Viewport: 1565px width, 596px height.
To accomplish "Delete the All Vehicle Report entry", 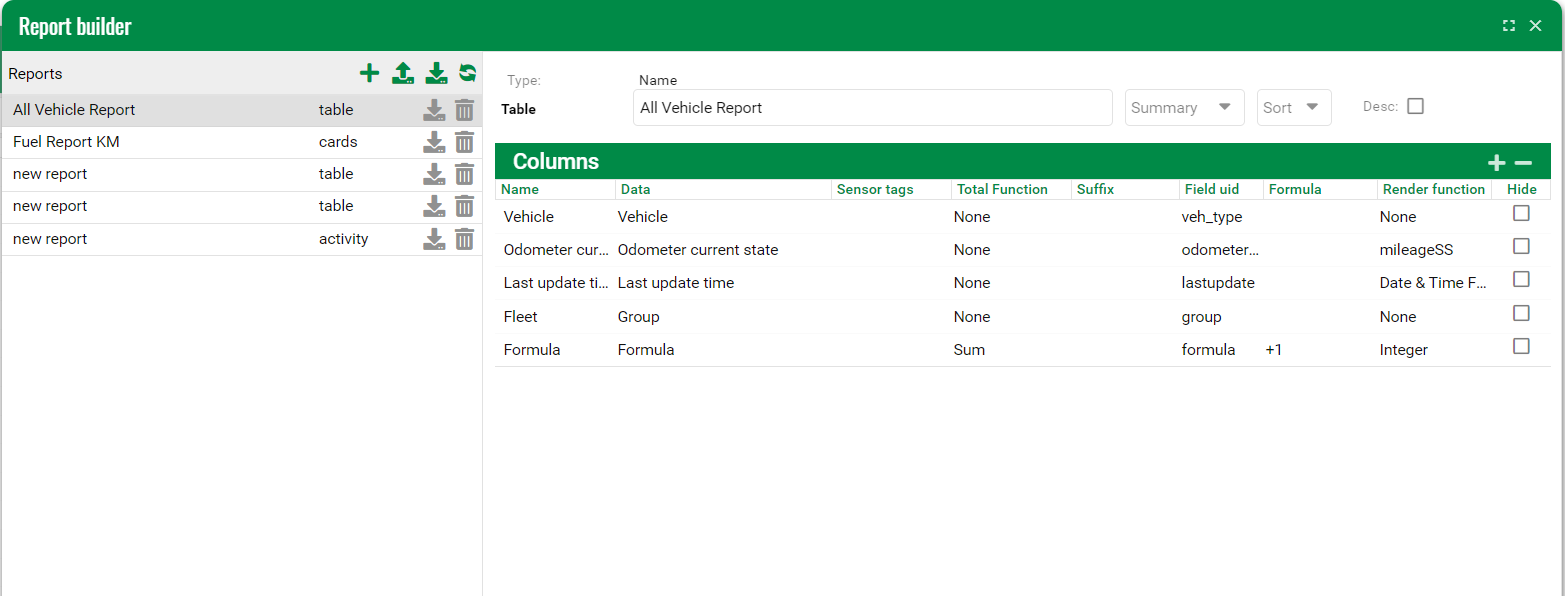I will click(464, 110).
